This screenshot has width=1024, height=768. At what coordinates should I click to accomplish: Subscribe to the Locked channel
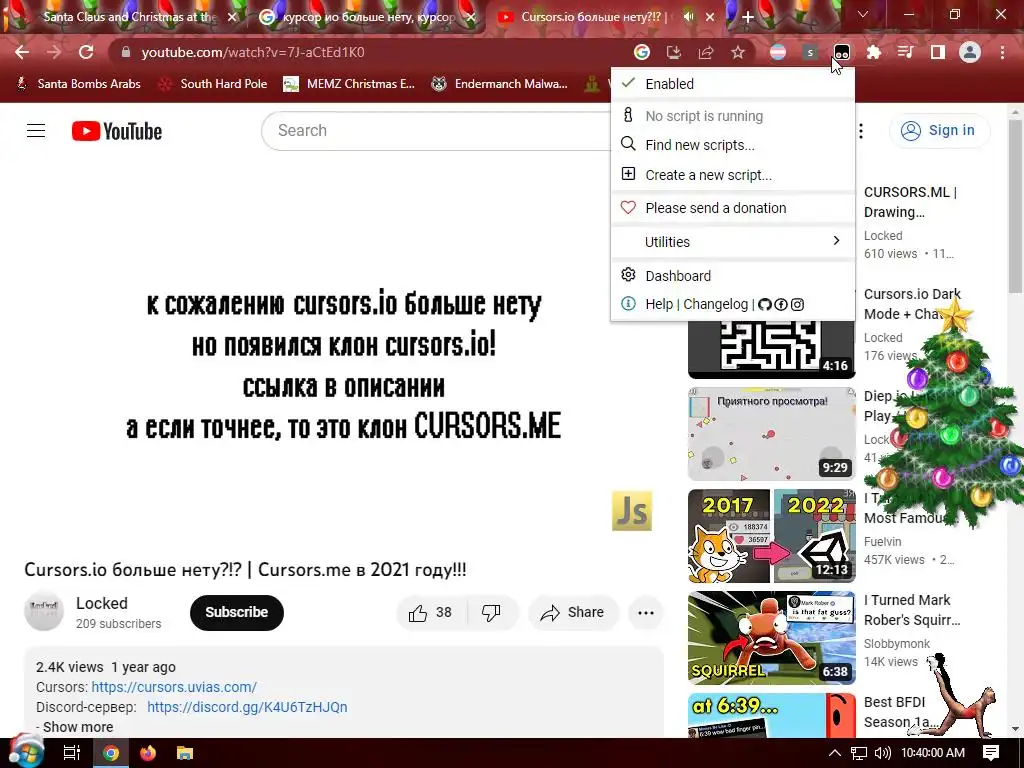pyautogui.click(x=236, y=613)
